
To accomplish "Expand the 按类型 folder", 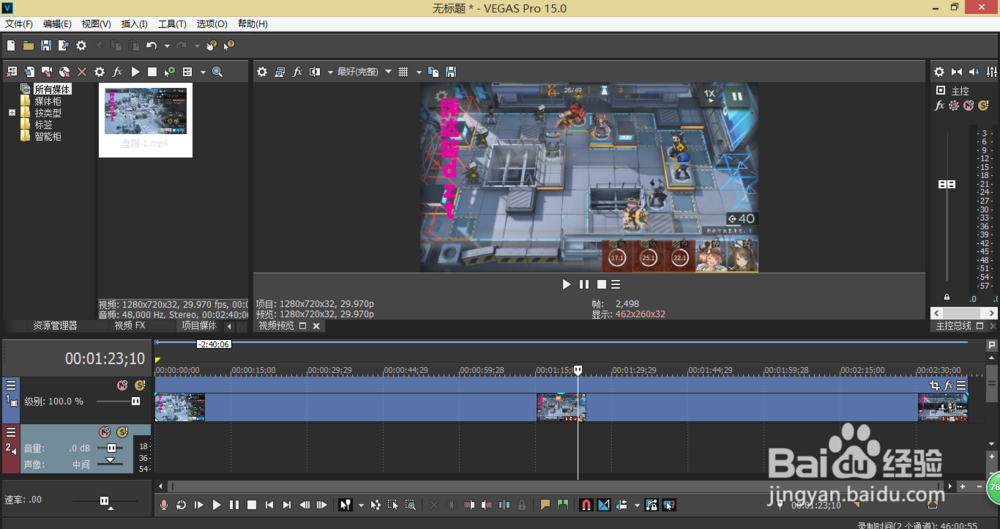I will [11, 113].
